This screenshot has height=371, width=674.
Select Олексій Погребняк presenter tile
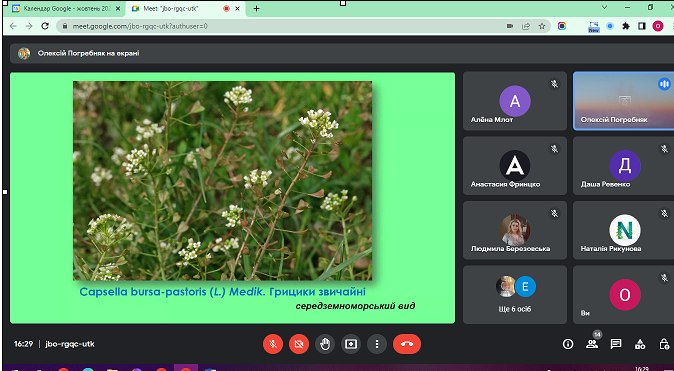(623, 101)
